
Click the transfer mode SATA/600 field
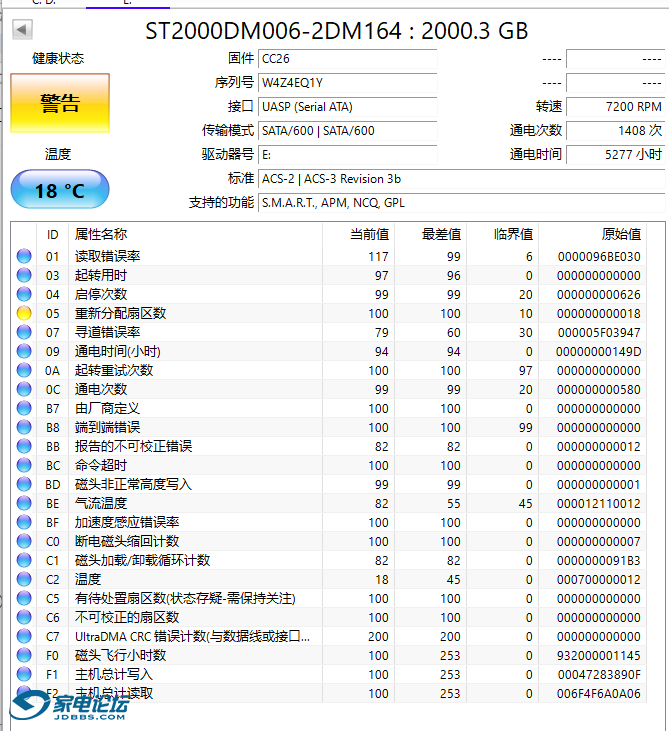click(x=347, y=131)
